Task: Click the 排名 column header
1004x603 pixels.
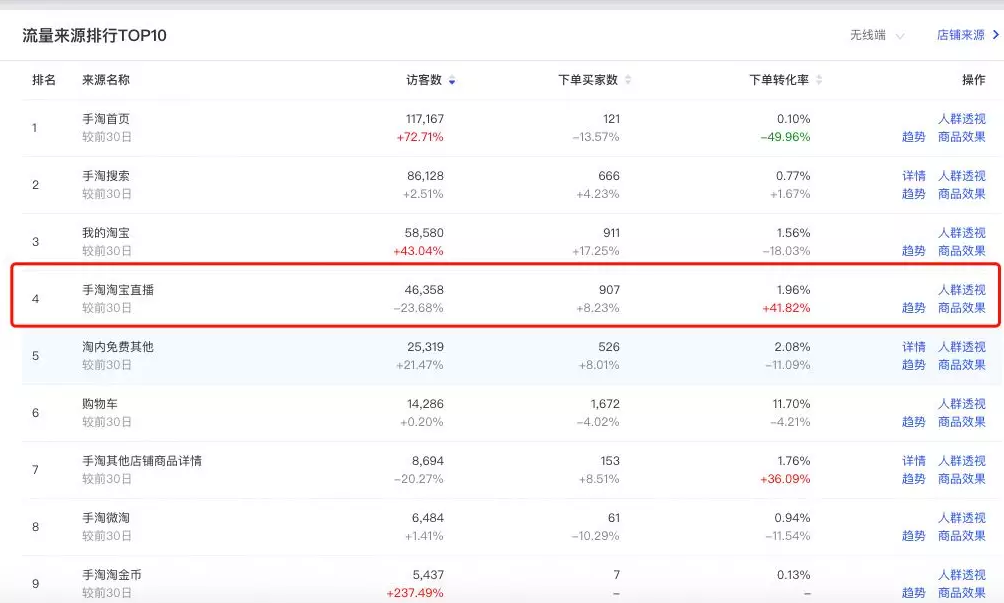Action: [x=44, y=80]
